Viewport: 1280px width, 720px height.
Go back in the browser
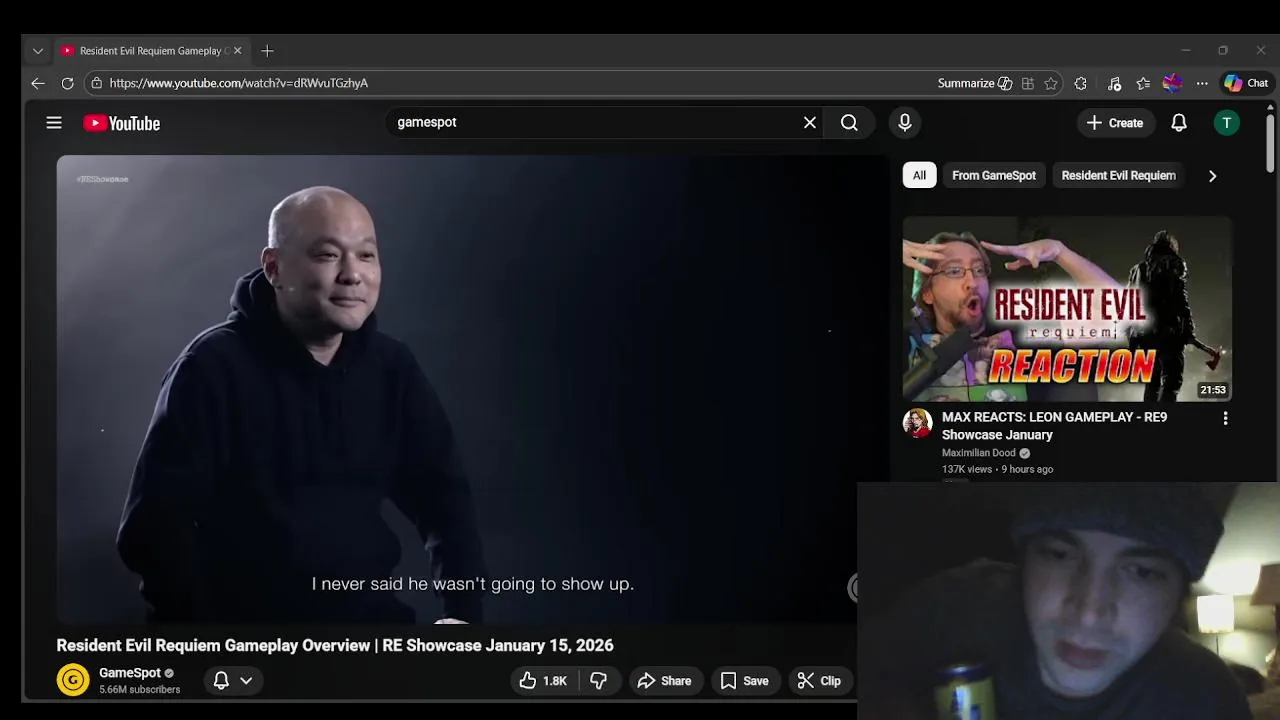(38, 83)
